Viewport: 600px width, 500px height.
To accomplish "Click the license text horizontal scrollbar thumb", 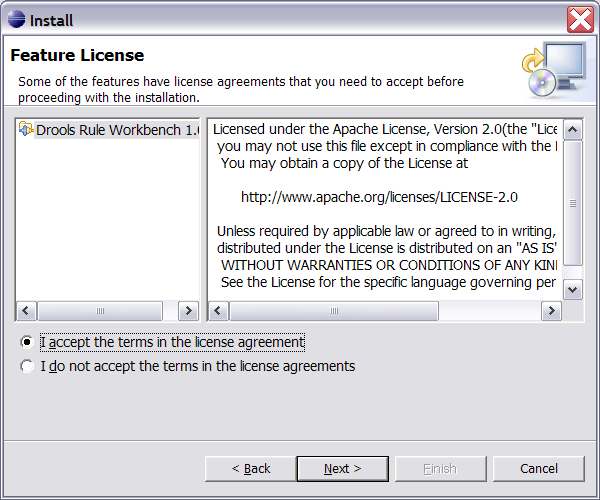I will [334, 311].
